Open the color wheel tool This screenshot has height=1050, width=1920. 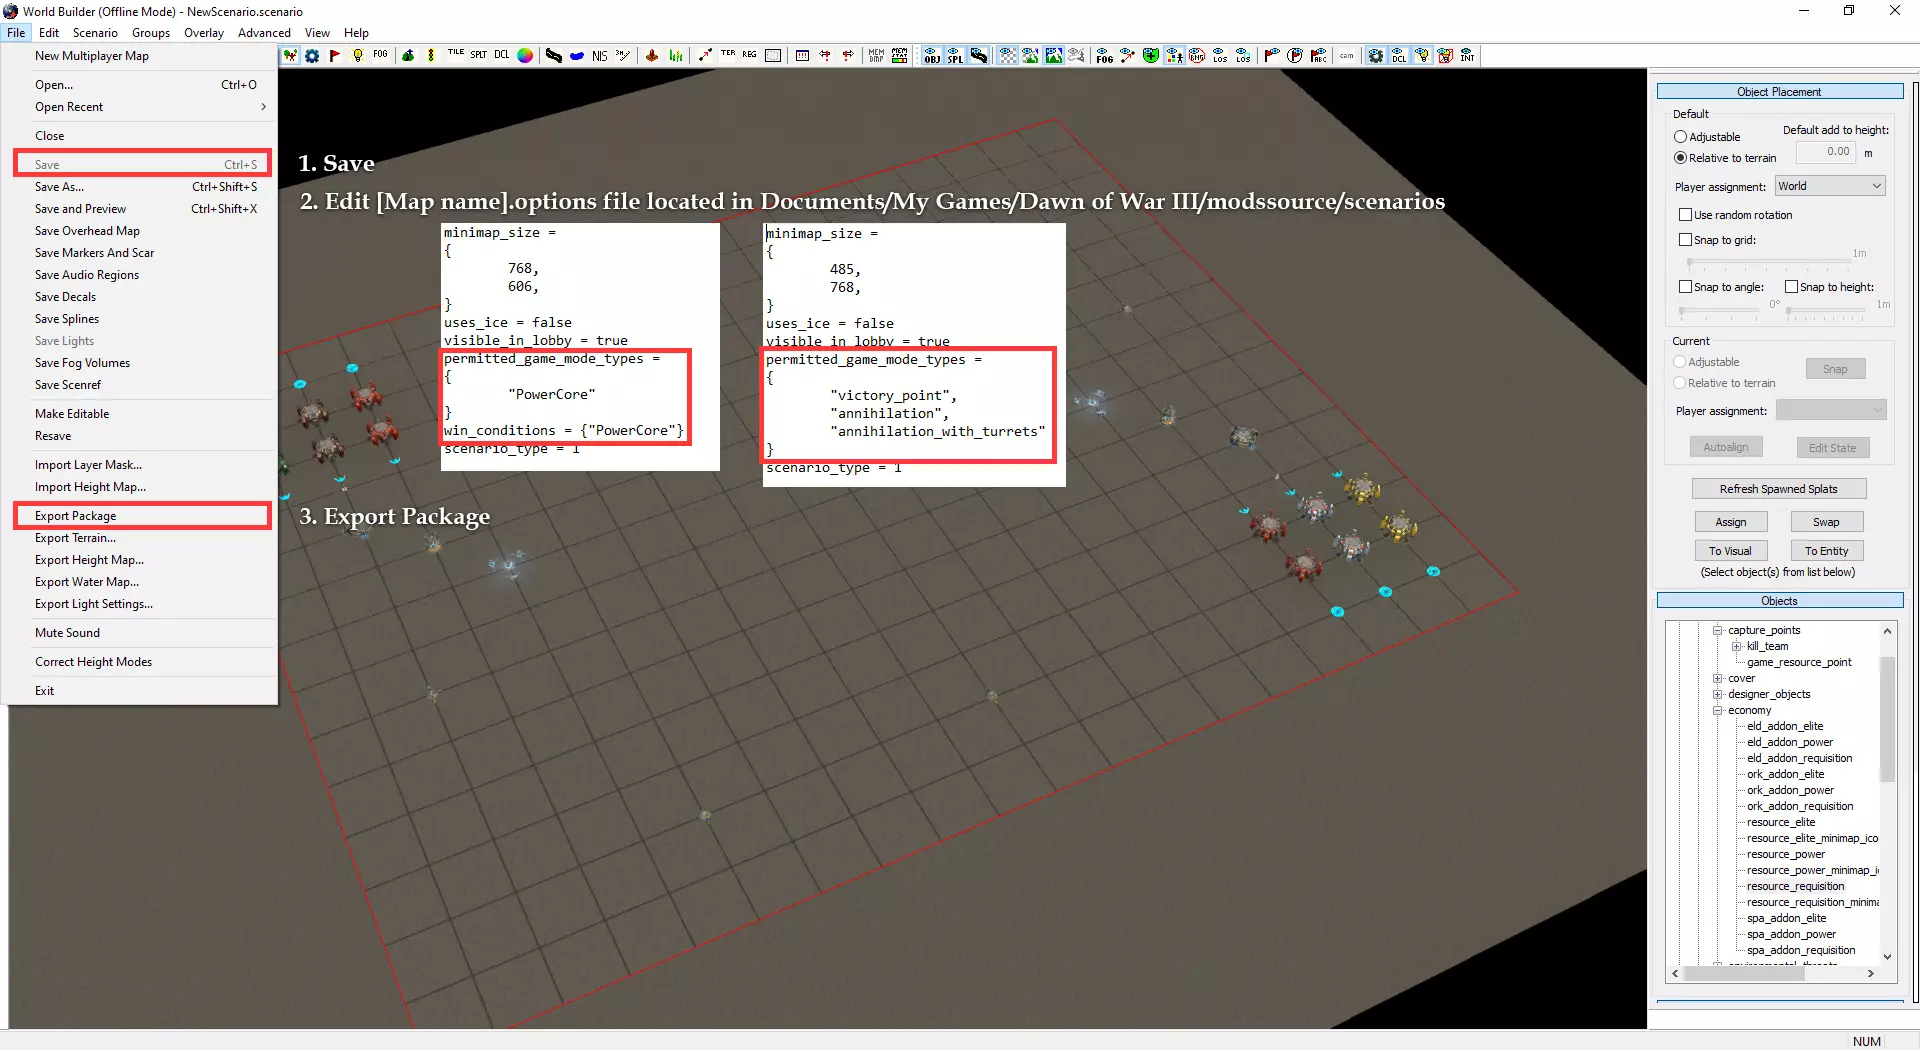(x=525, y=56)
